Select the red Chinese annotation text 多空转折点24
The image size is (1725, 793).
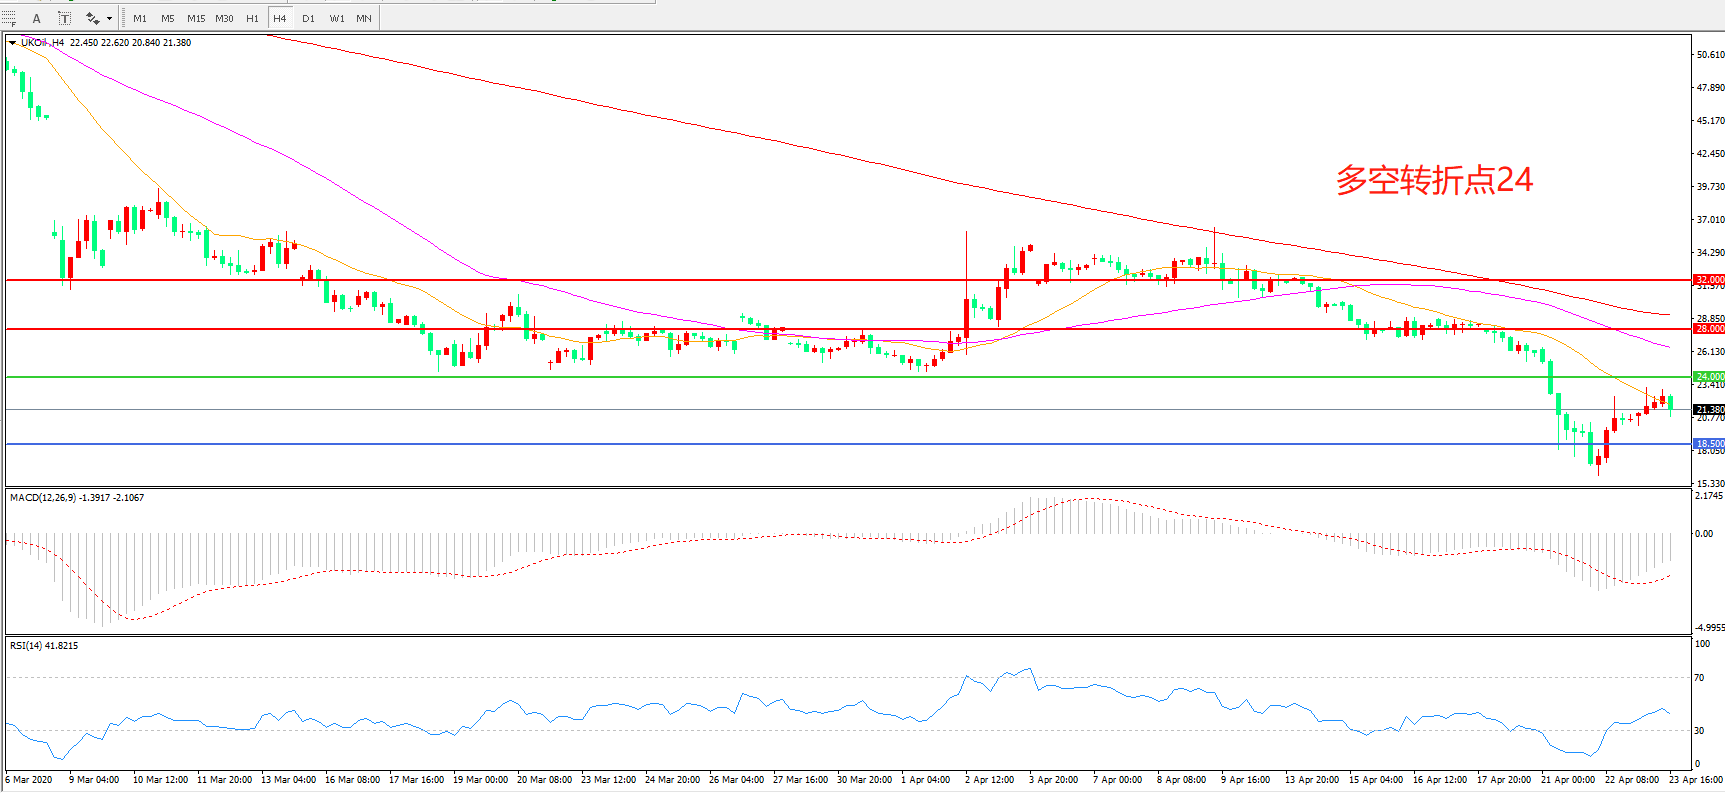[1433, 180]
